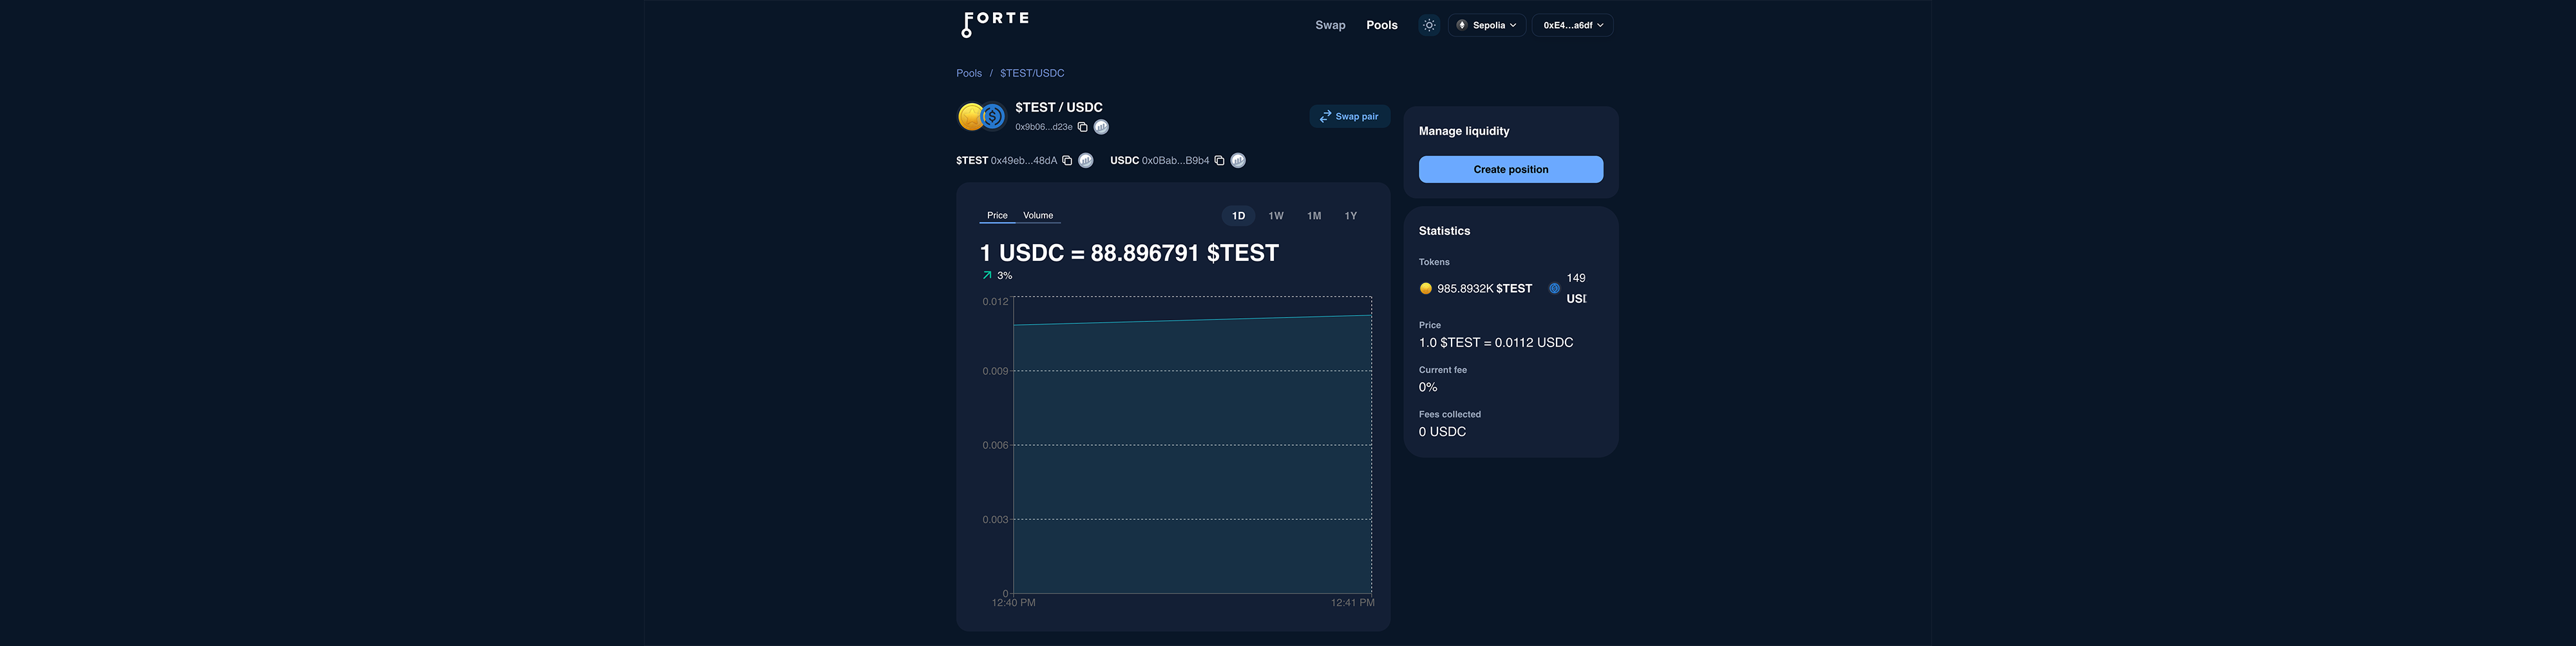Switch the chart to the Volume tab
This screenshot has width=2576, height=646.
pos(1037,215)
